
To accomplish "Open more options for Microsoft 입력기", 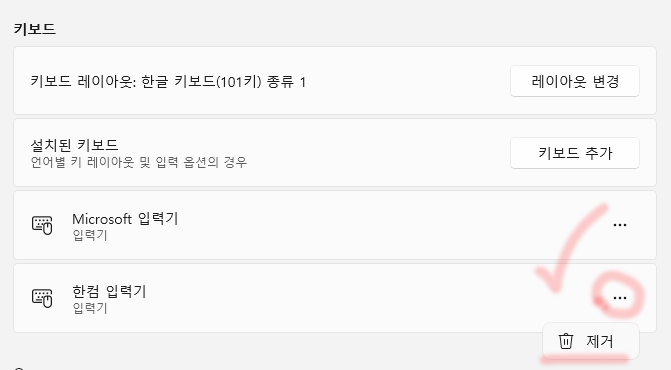I will (620, 225).
